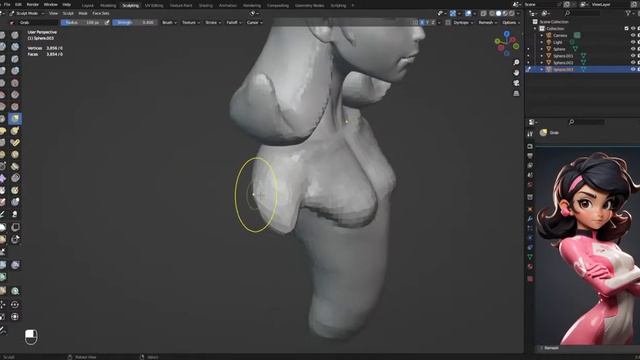Open the Stroke dropdown

click(213, 22)
